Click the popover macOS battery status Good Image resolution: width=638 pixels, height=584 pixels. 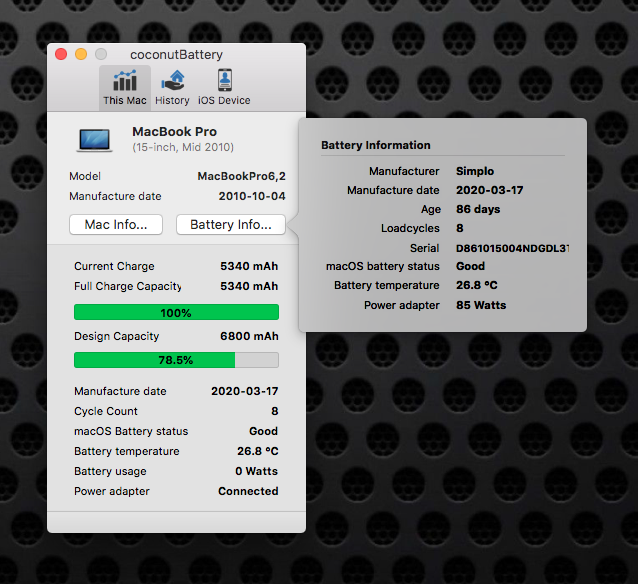click(x=470, y=266)
